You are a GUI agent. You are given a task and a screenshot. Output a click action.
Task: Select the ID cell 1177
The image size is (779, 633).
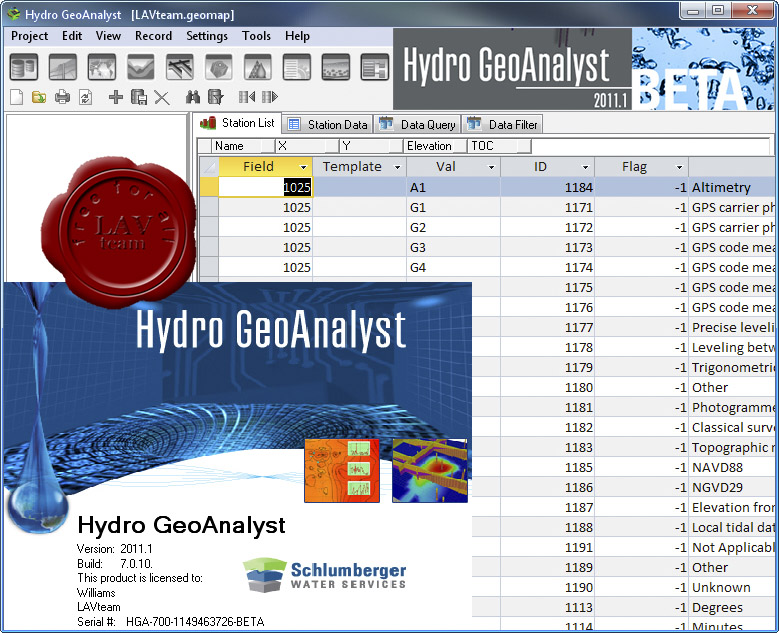(x=547, y=327)
